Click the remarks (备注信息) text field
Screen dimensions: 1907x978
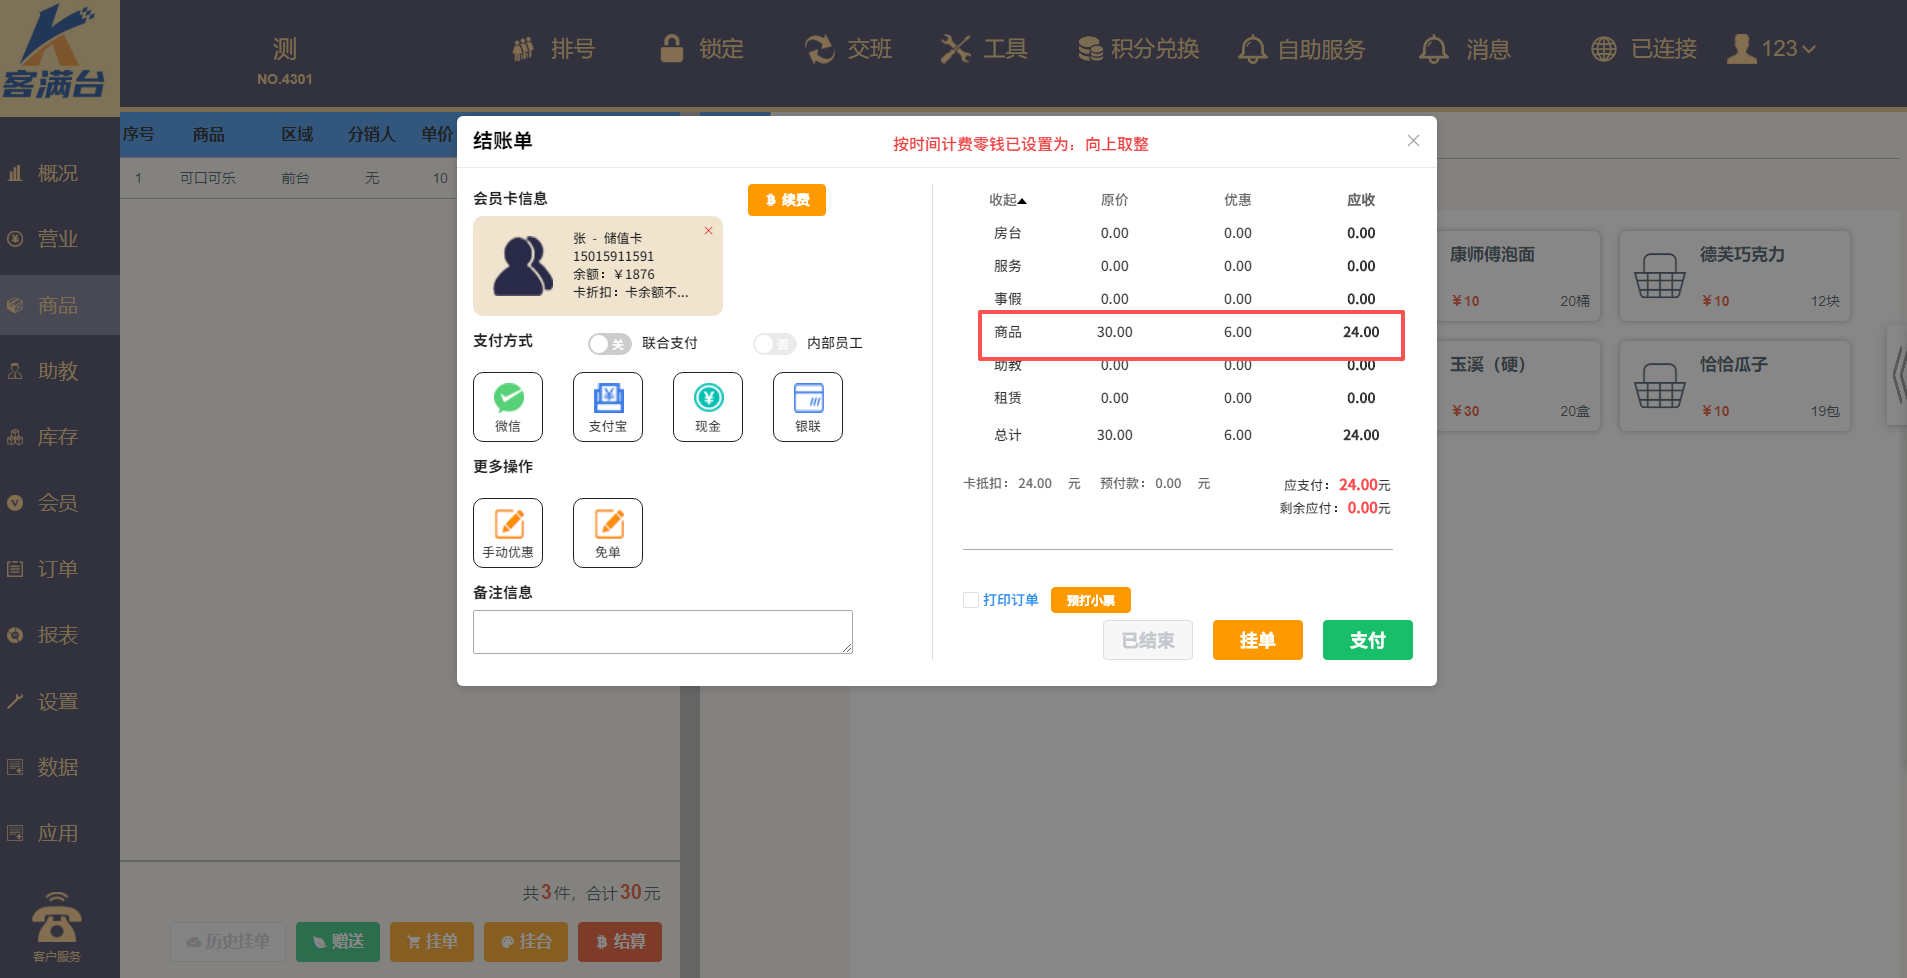click(x=662, y=632)
